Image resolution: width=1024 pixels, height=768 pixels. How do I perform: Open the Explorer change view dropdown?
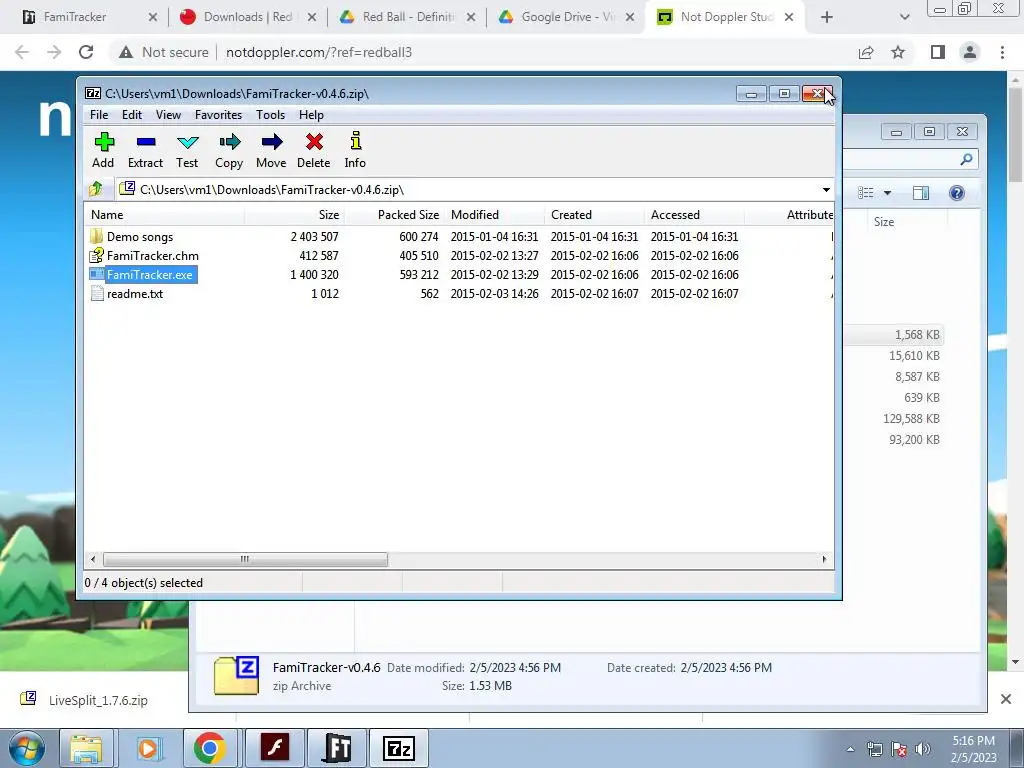point(888,193)
